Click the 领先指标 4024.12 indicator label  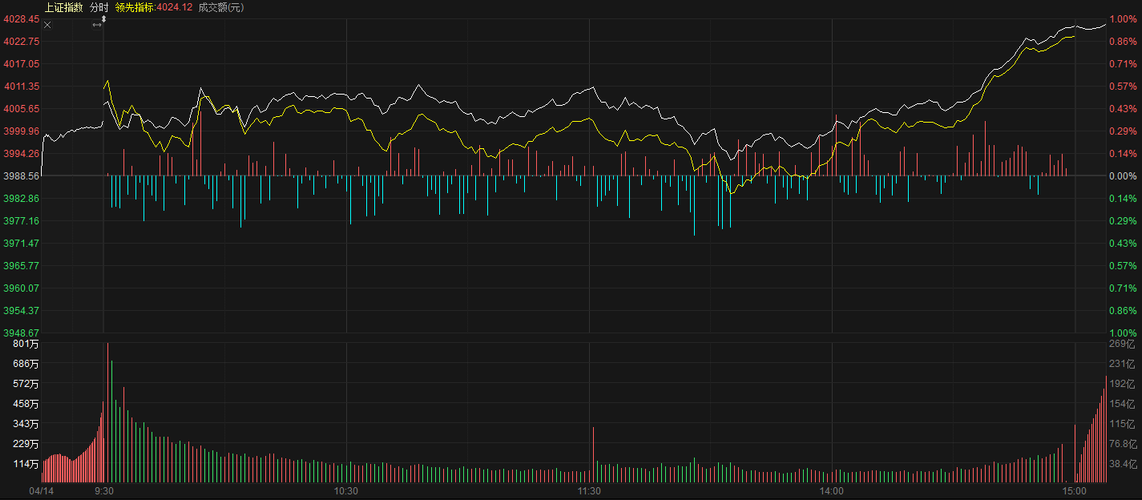(x=154, y=7)
